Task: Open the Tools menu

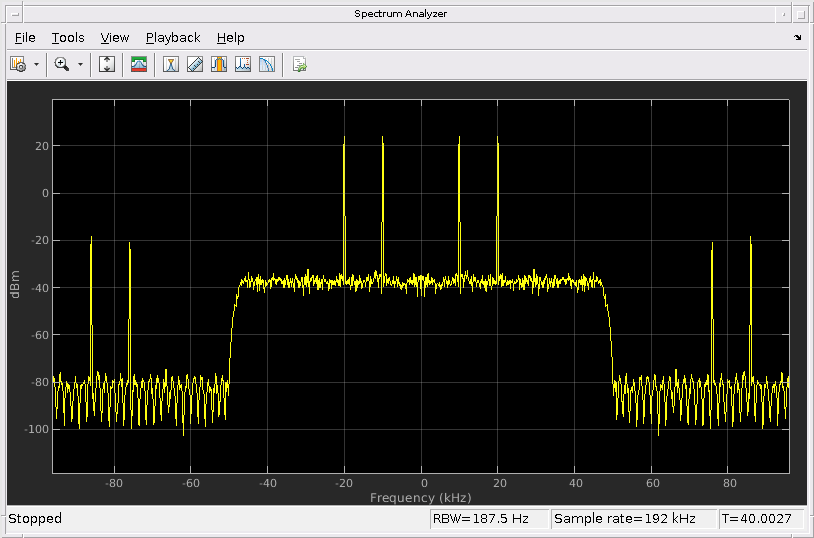Action: (68, 37)
